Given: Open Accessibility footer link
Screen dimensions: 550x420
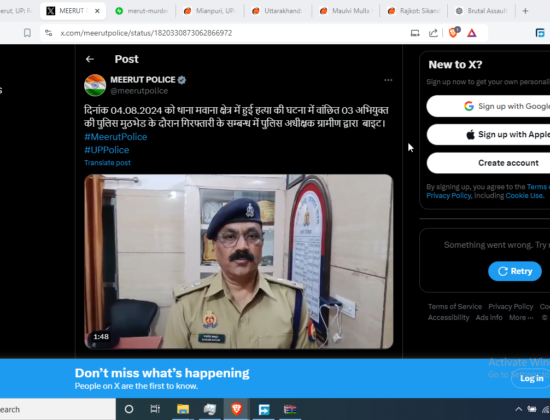Looking at the screenshot, I should (x=449, y=318).
